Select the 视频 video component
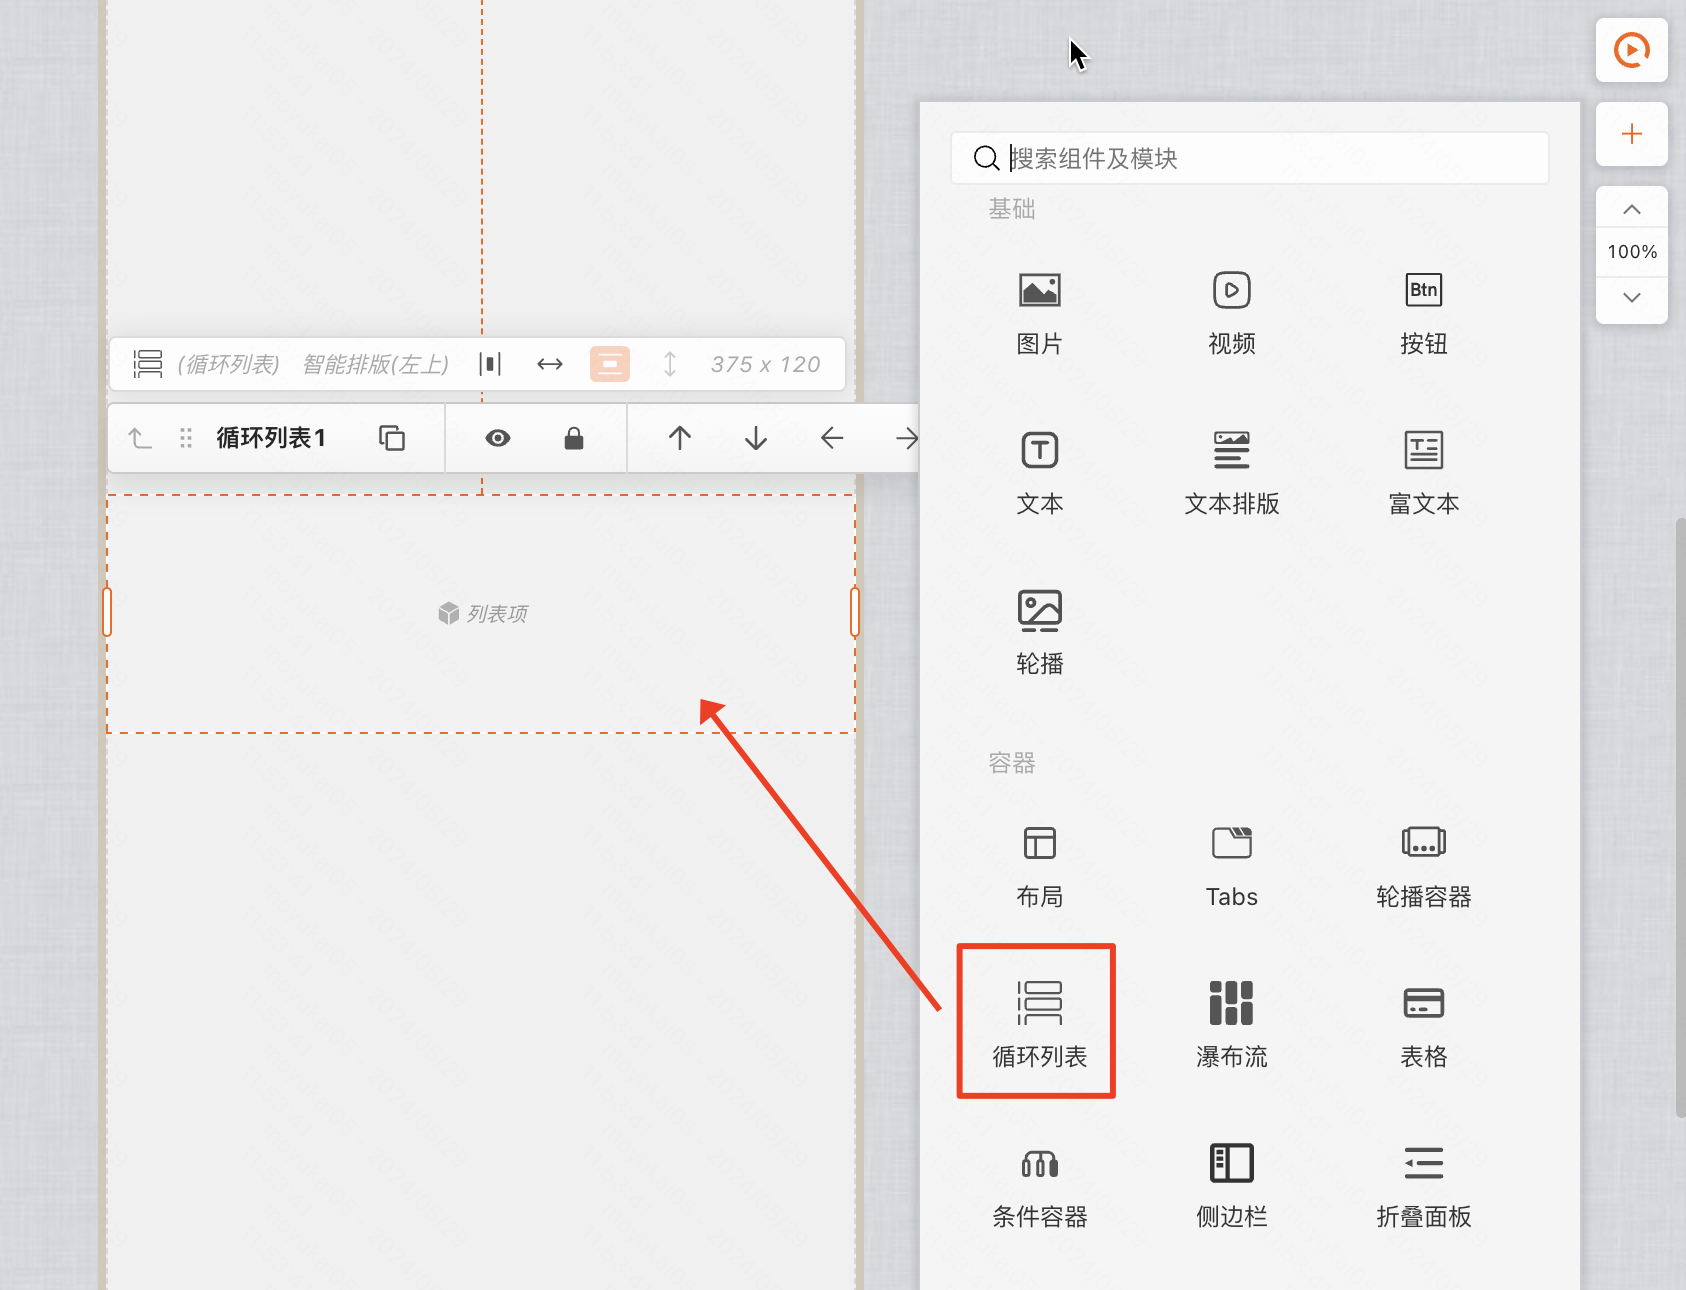Viewport: 1686px width, 1290px height. click(x=1231, y=314)
